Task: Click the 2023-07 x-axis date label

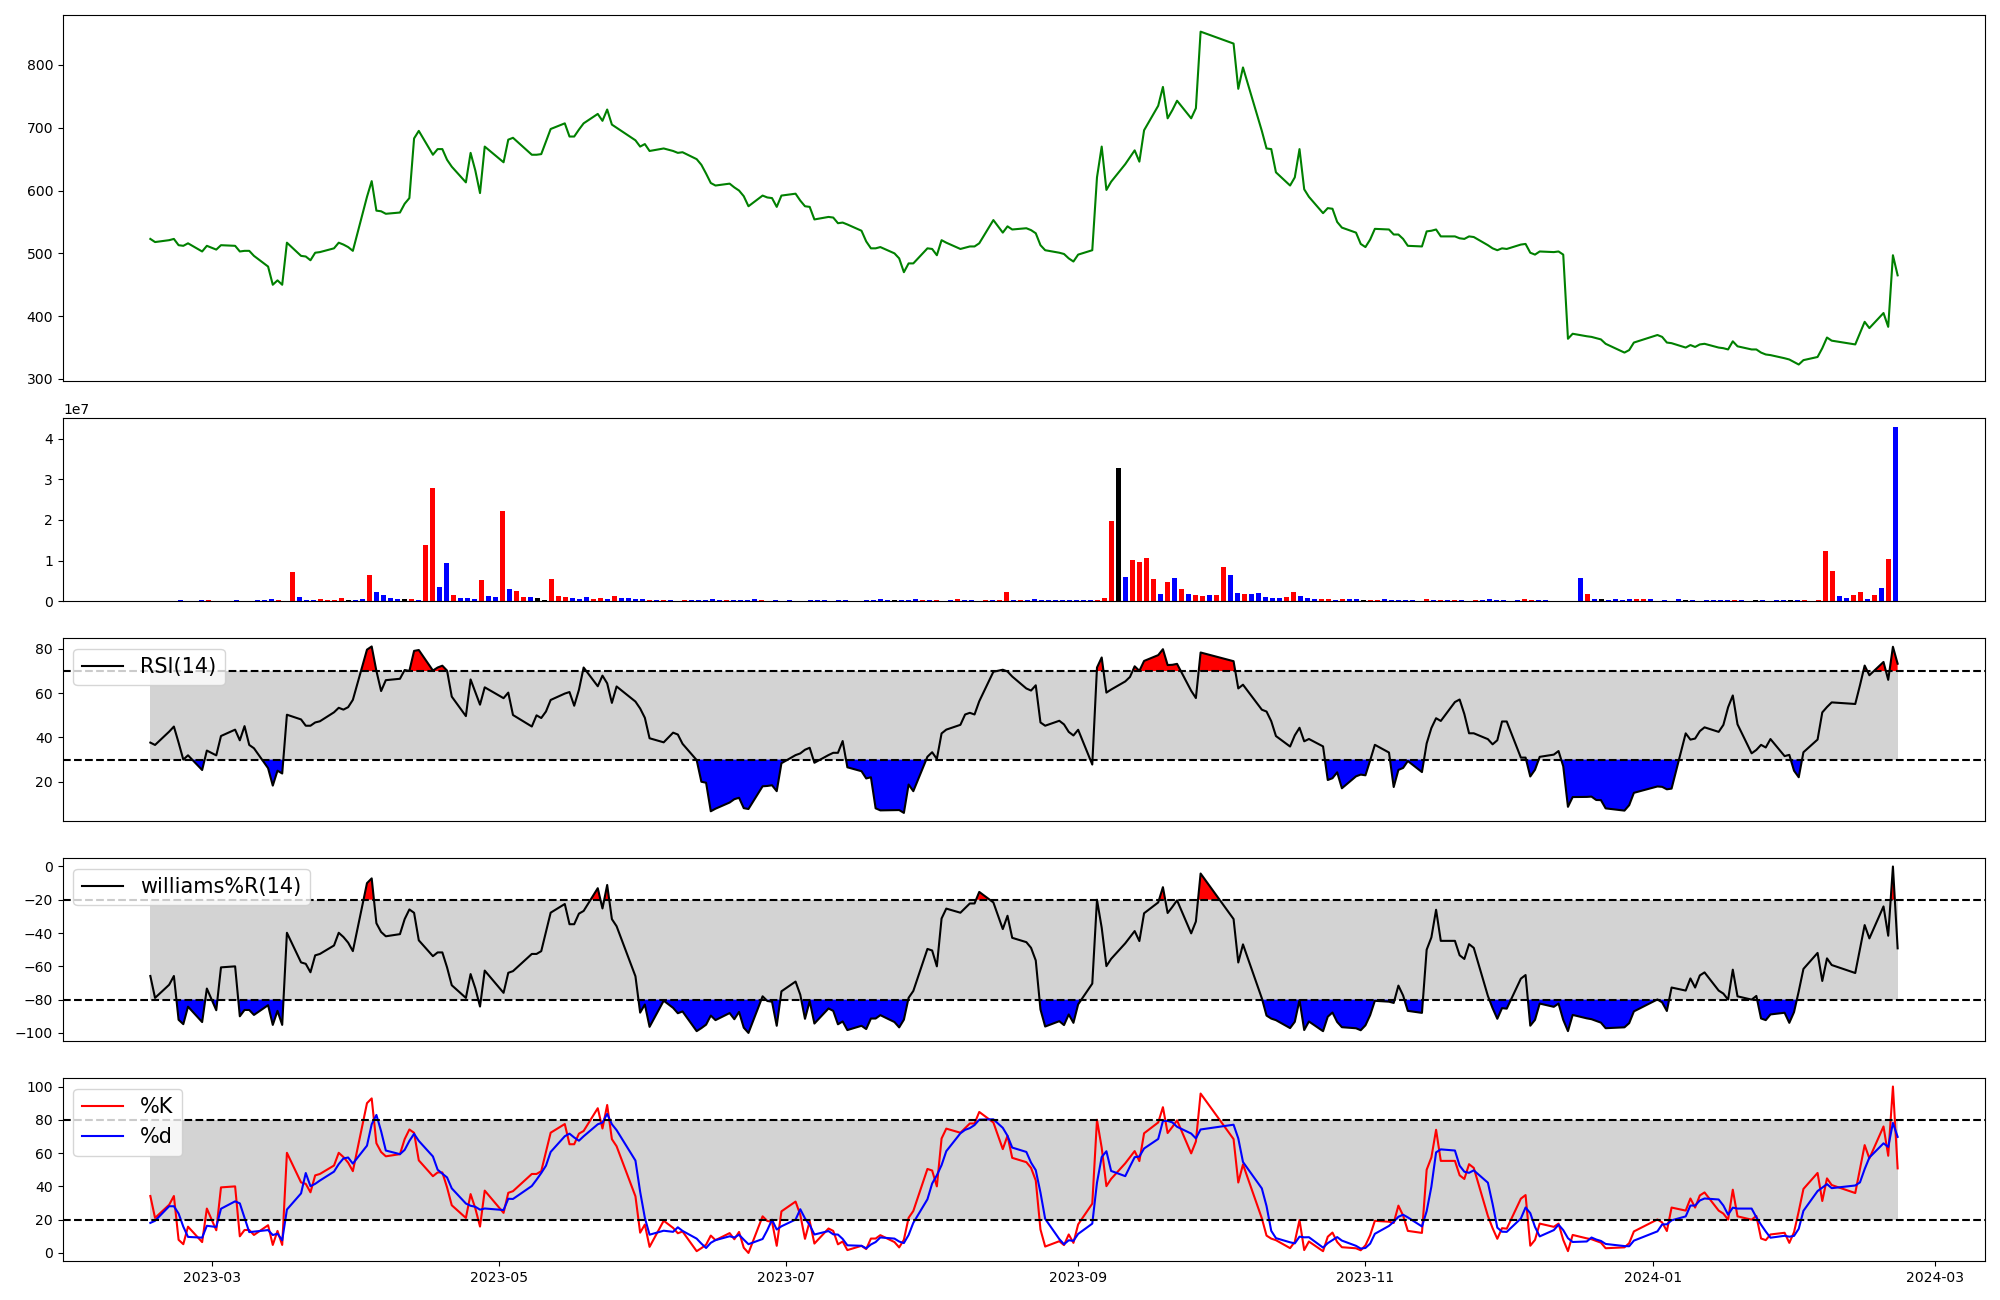Action: click(786, 1277)
